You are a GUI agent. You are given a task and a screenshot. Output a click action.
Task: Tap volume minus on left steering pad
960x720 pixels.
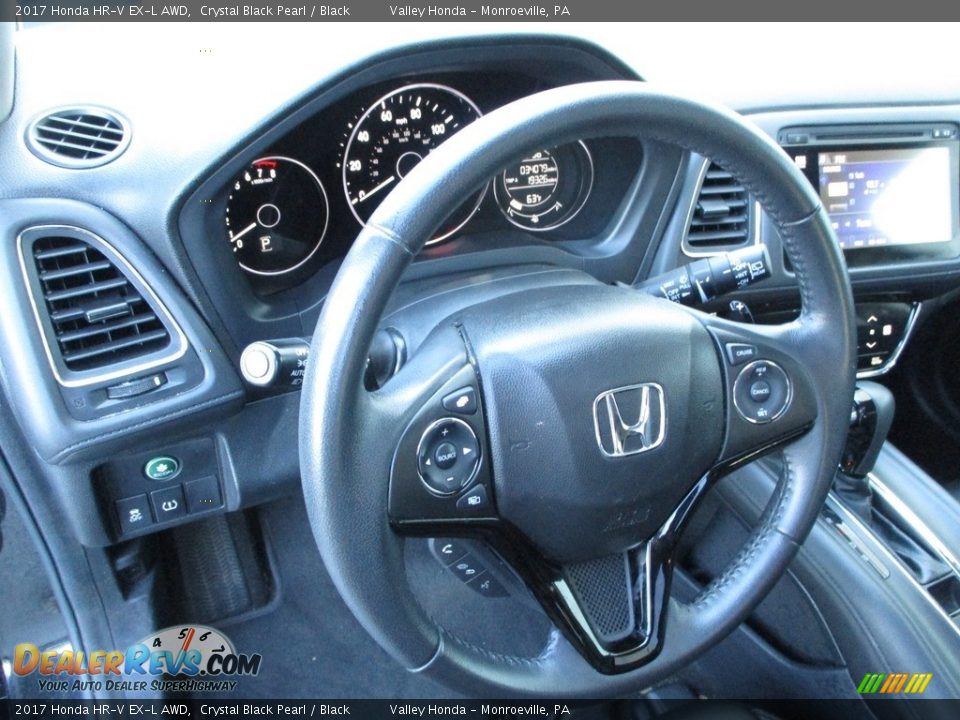pos(451,480)
